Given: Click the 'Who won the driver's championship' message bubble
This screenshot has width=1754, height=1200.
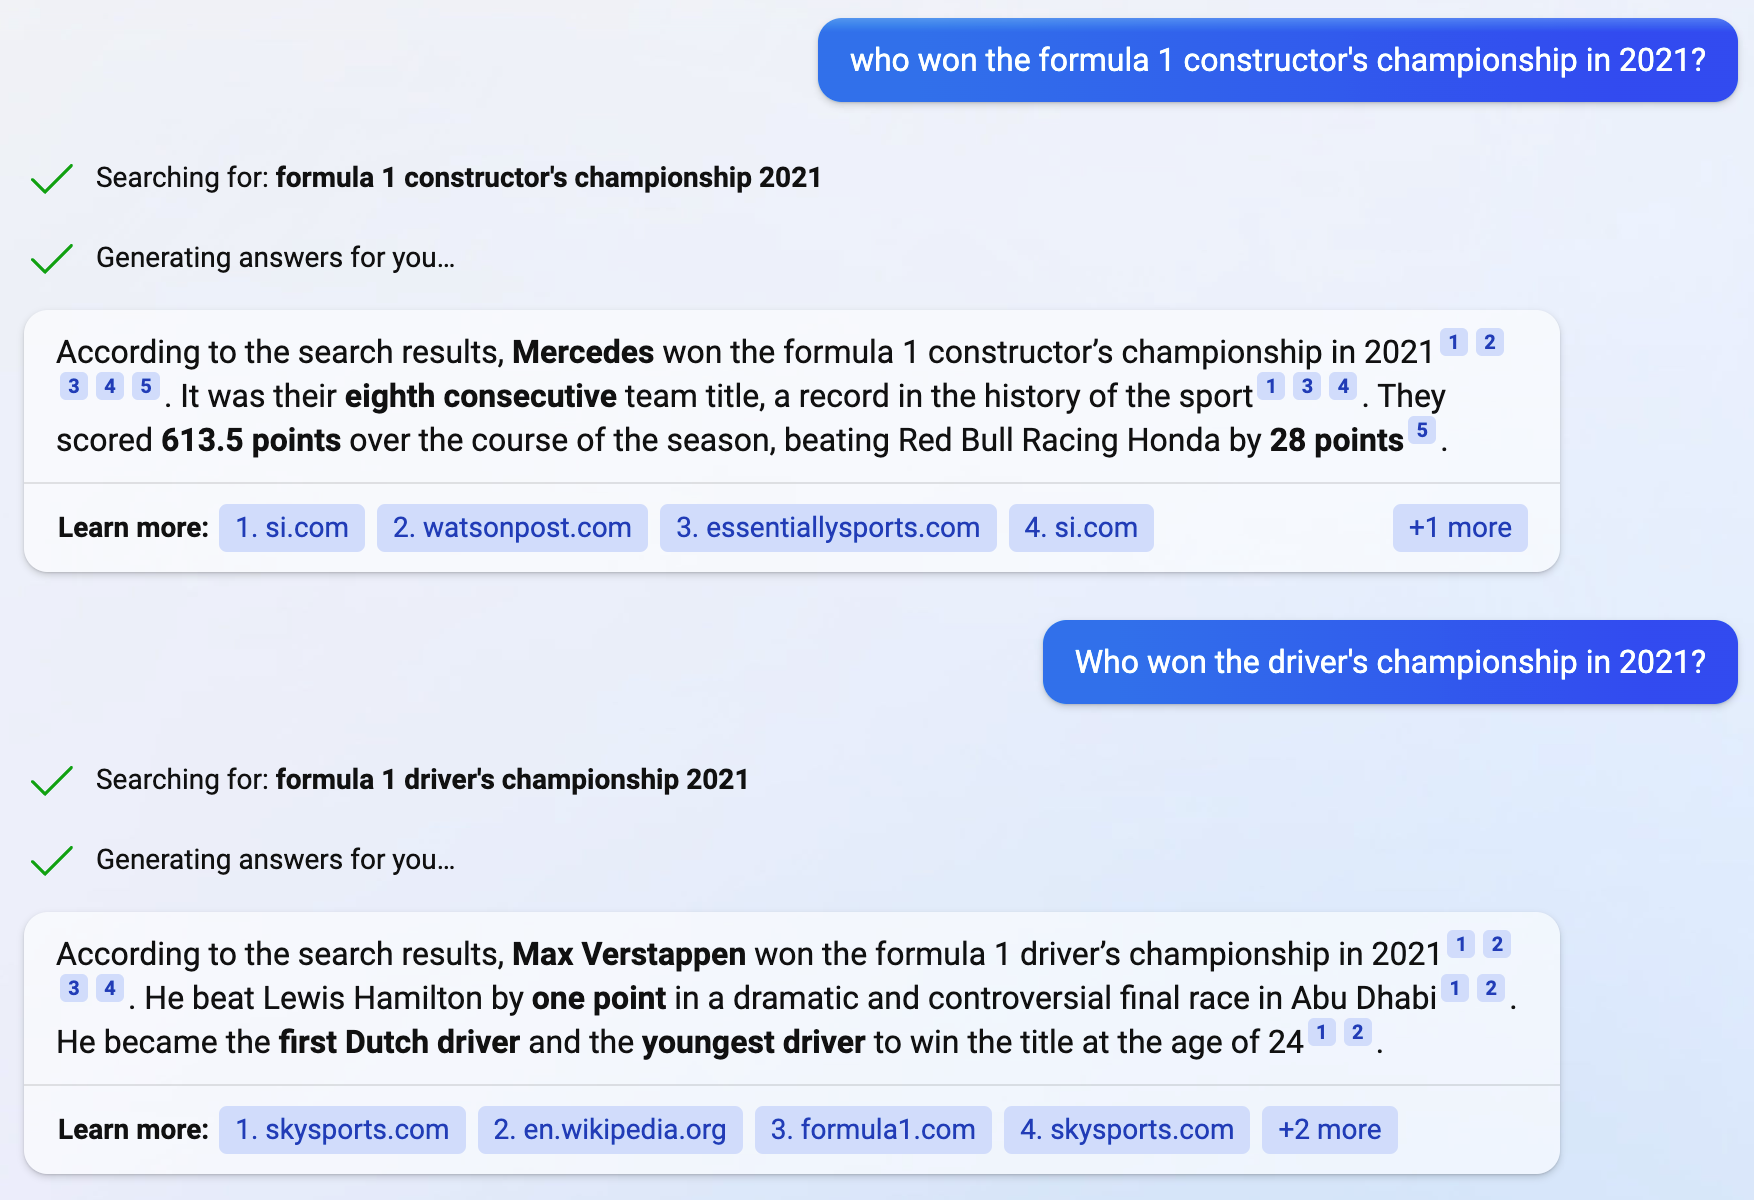Looking at the screenshot, I should pyautogui.click(x=1390, y=662).
